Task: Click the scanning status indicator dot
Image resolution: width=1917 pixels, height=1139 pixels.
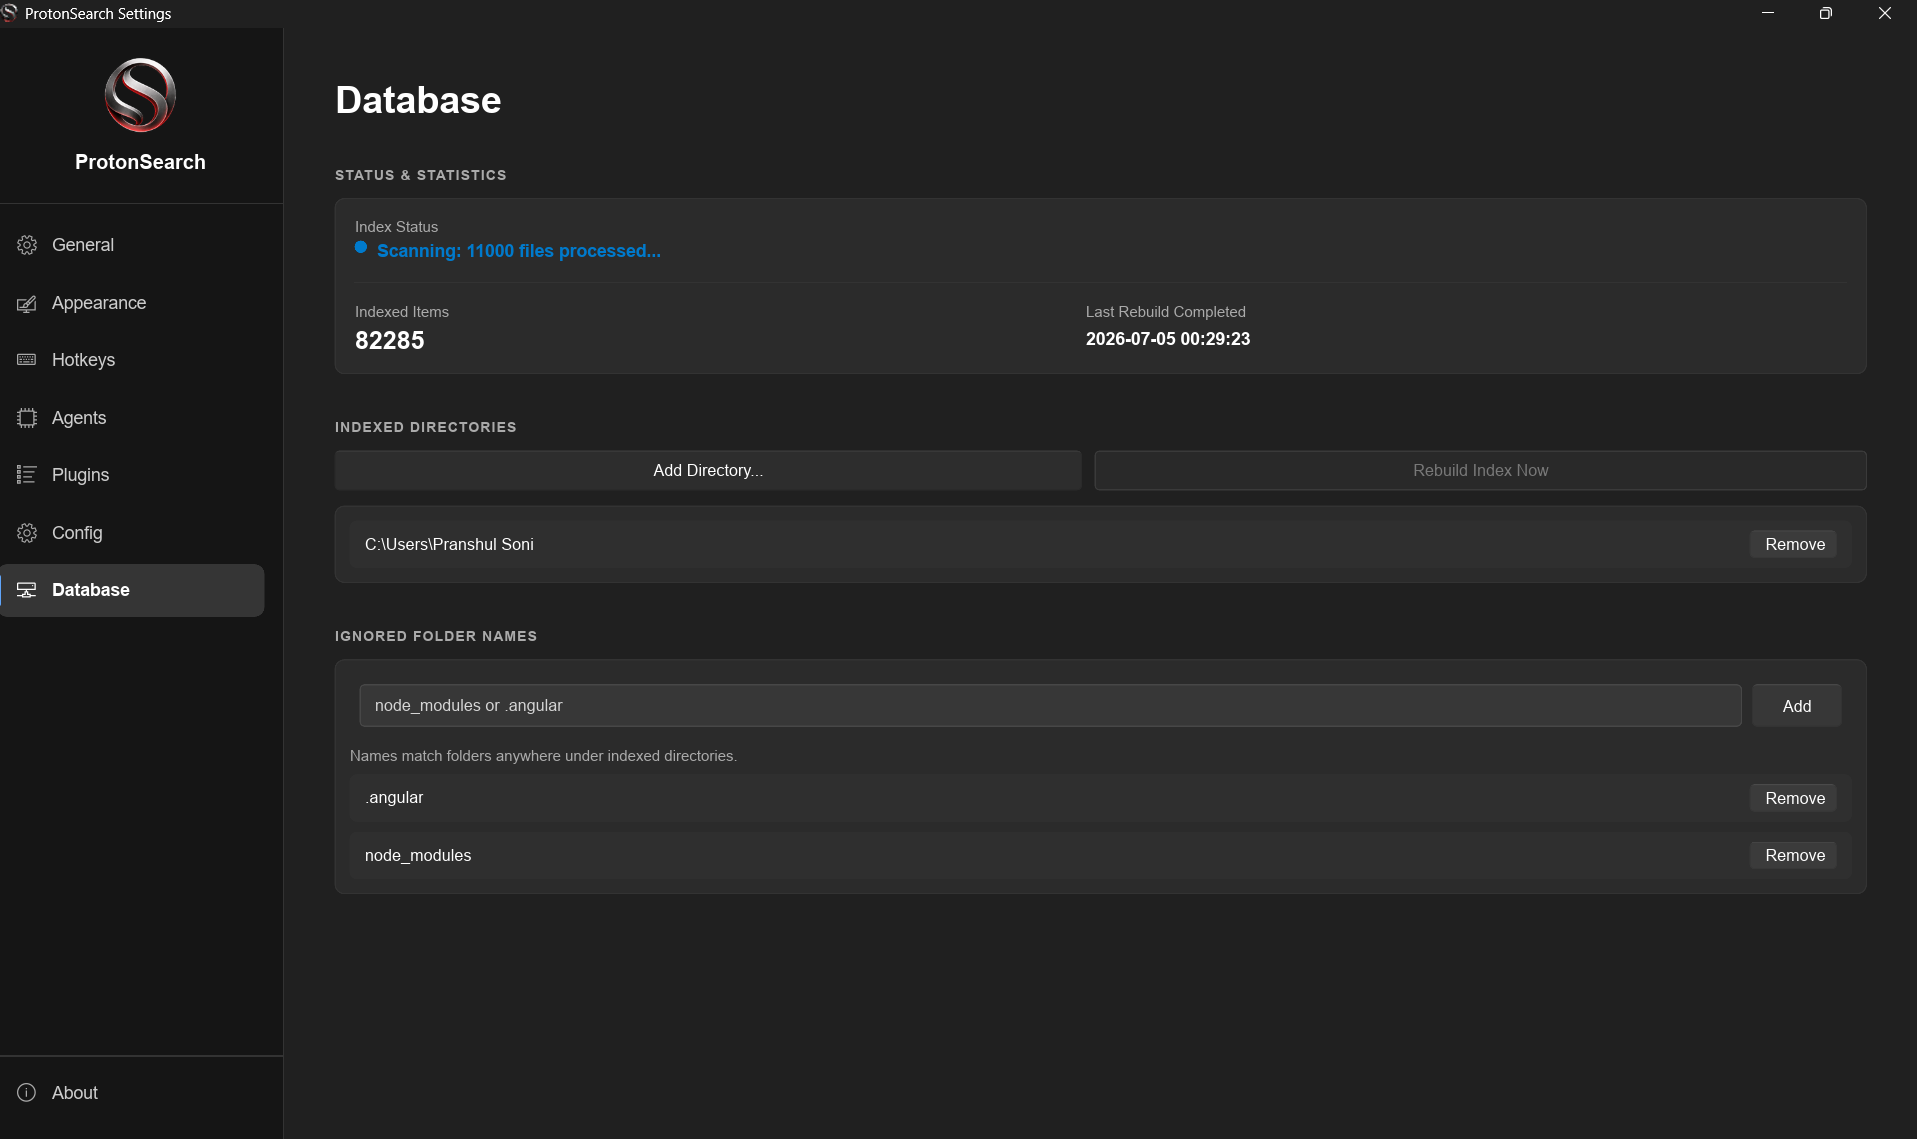Action: (x=361, y=247)
